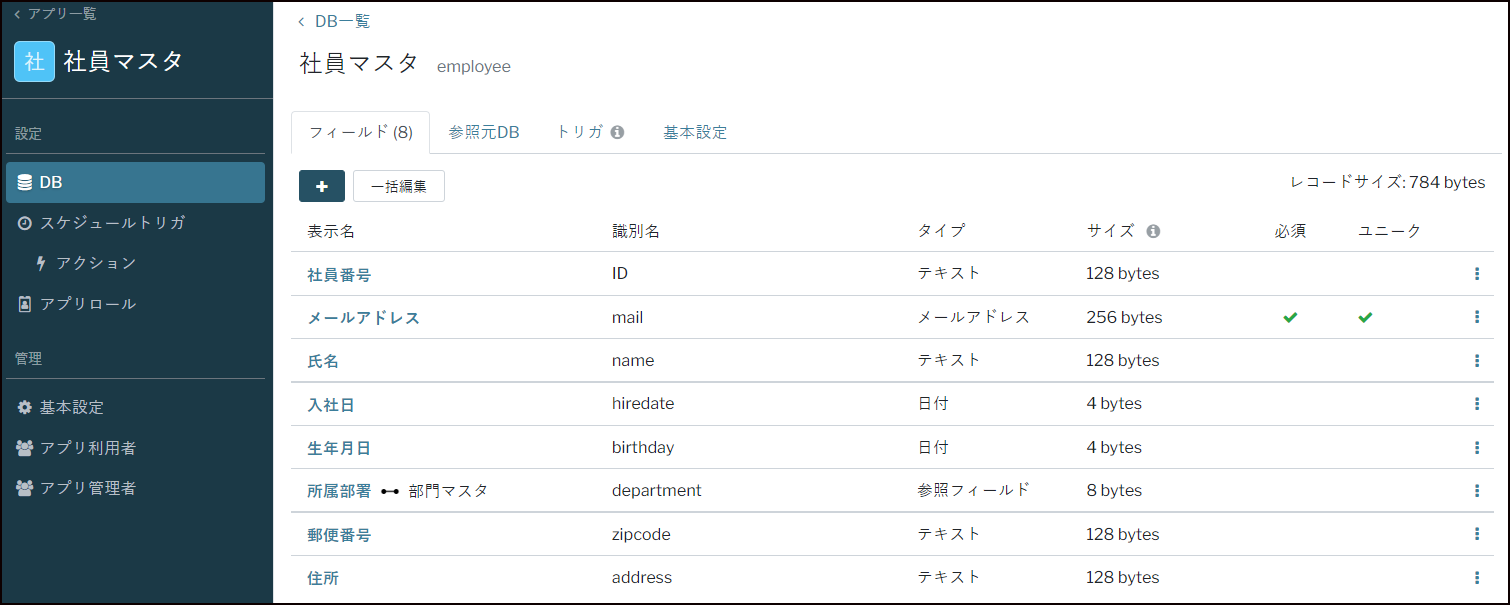1510x605 pixels.
Task: Click the info icon beside サイズ header
Action: click(1153, 231)
